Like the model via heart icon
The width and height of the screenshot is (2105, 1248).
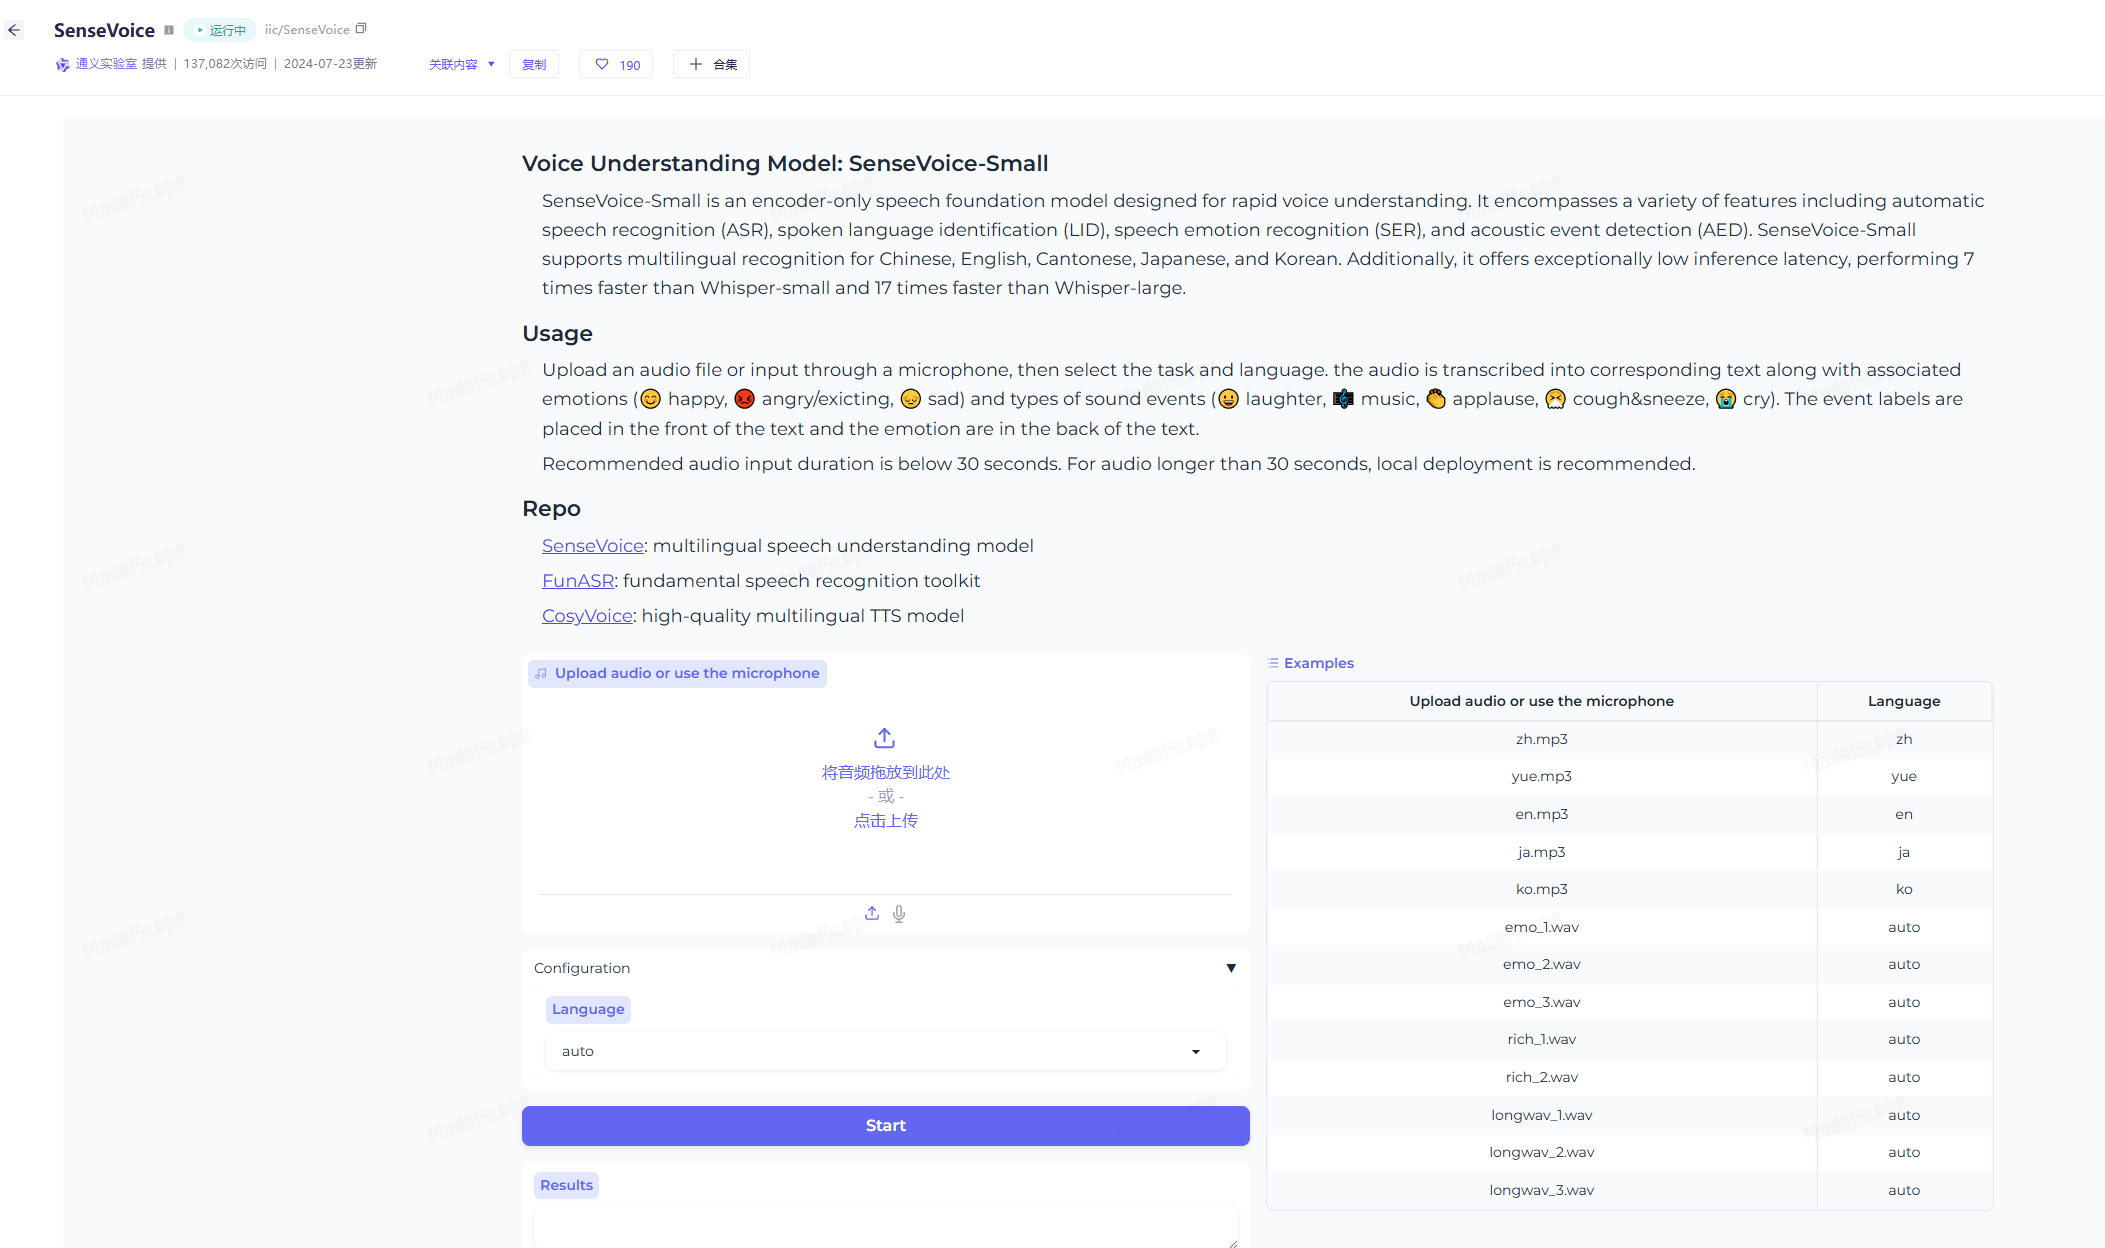602,64
